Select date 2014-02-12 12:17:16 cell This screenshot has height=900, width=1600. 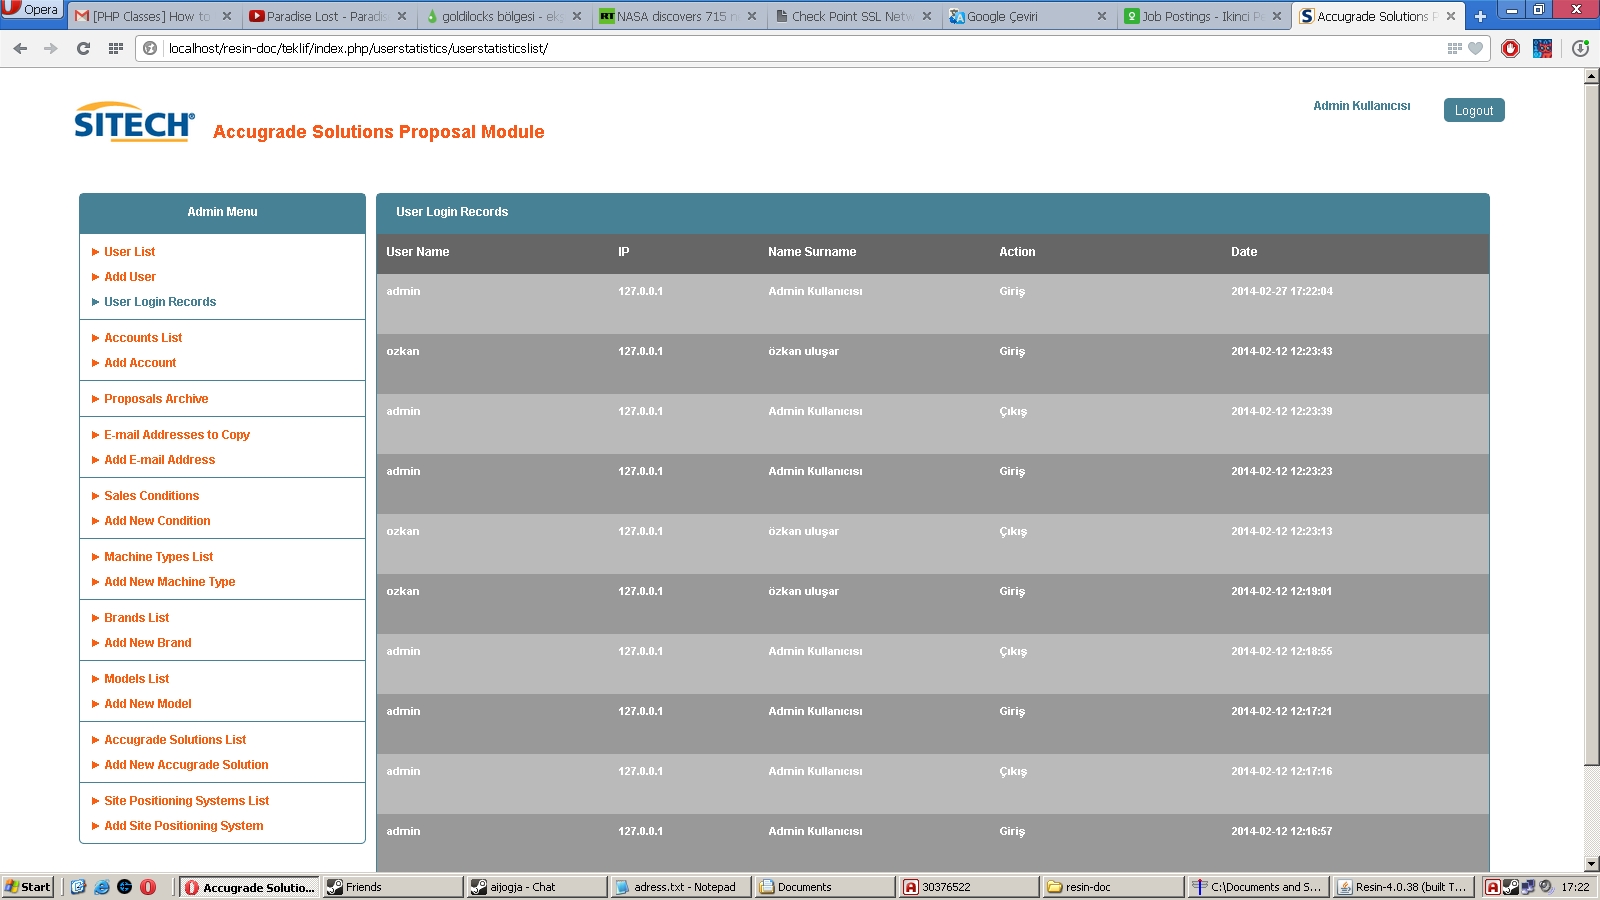[1281, 772]
